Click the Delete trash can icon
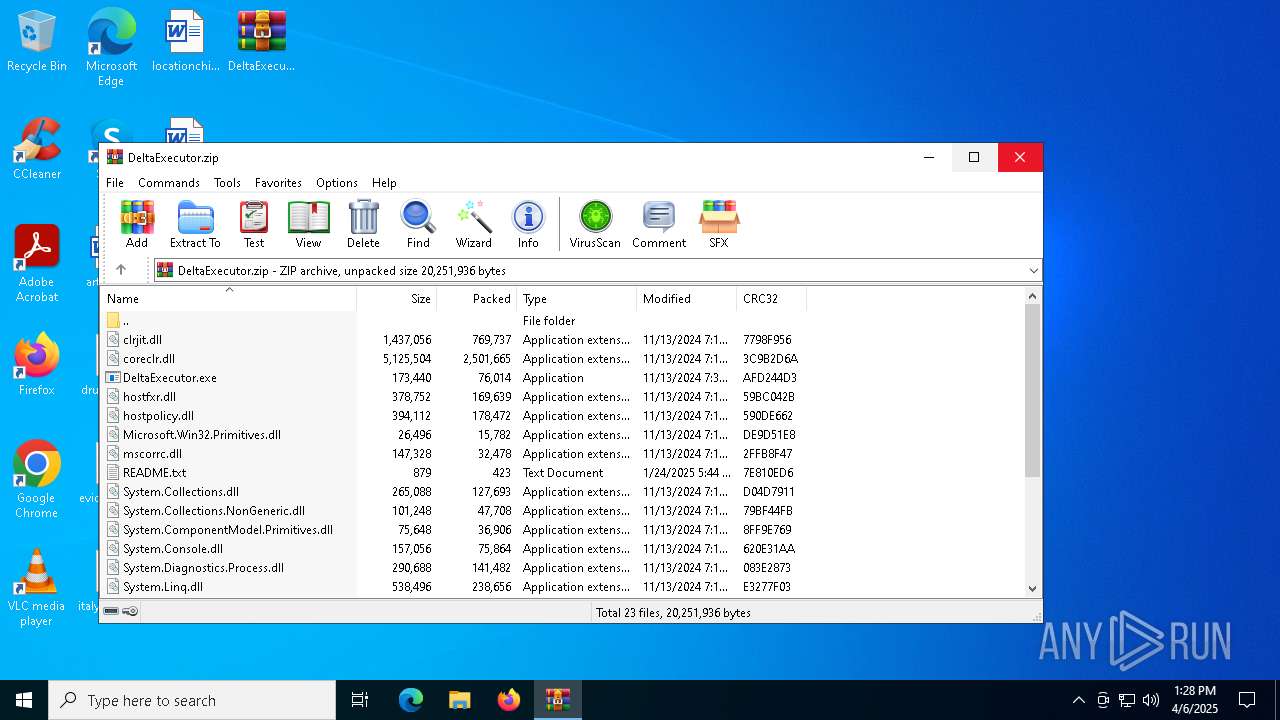The height and width of the screenshot is (720, 1280). tap(363, 224)
